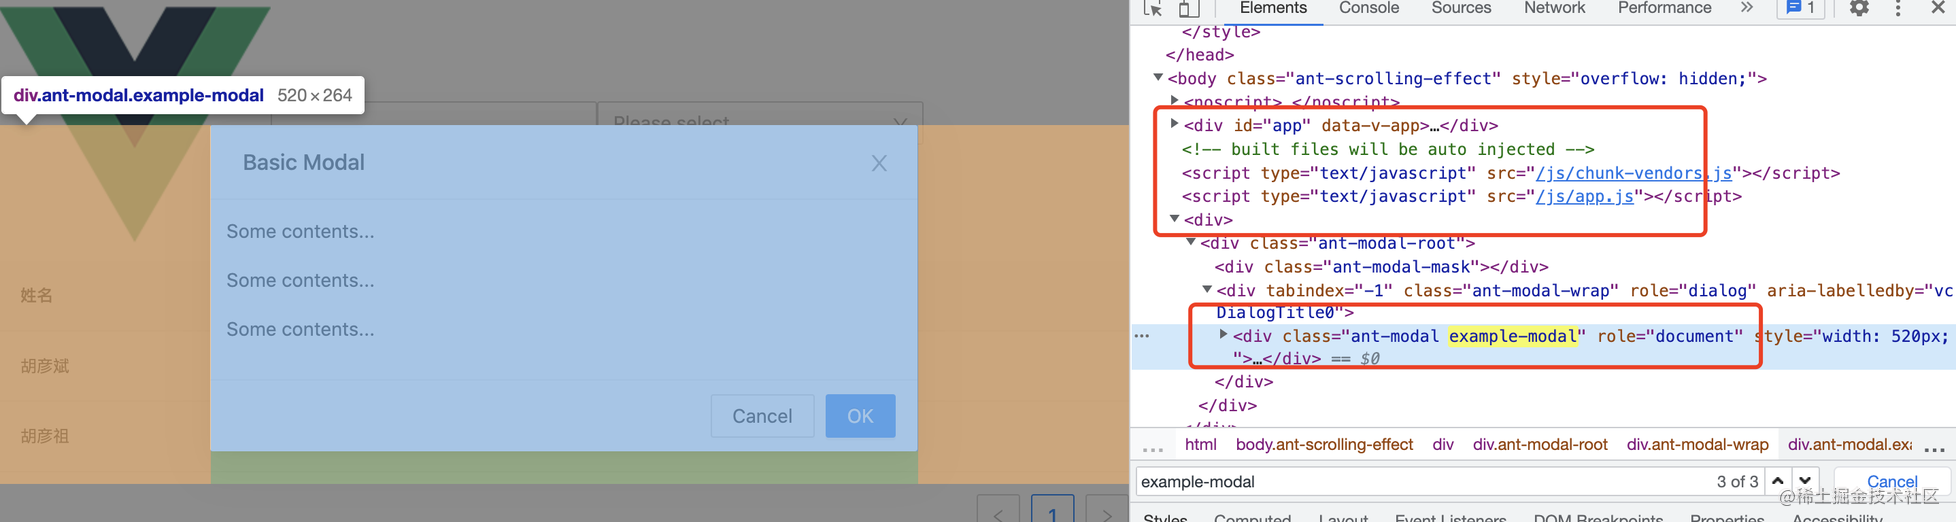
Task: Switch to the Performance tab
Action: (x=1665, y=8)
